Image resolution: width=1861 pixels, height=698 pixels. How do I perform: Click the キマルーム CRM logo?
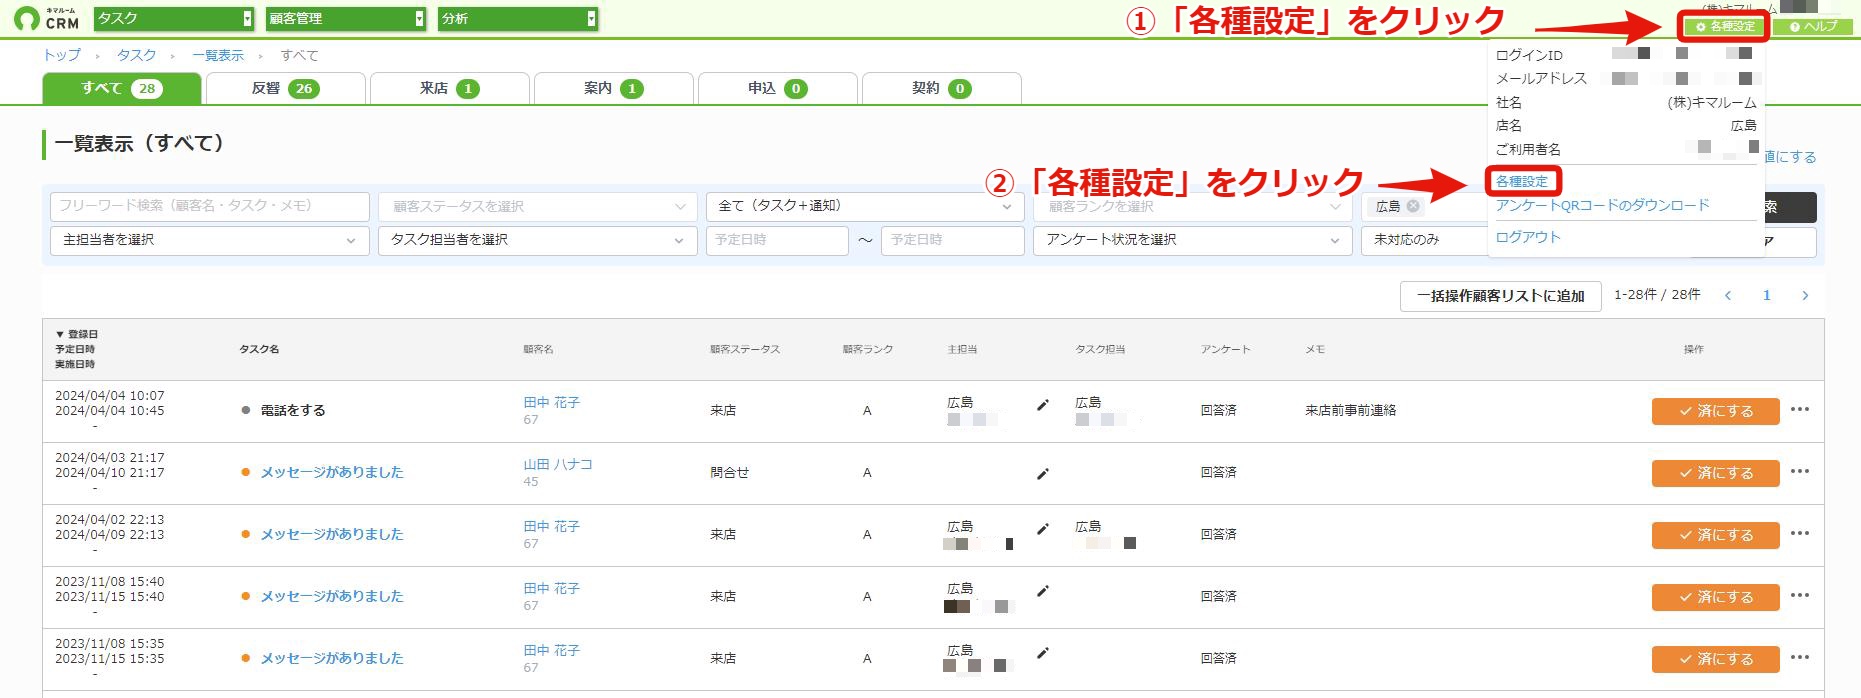[47, 18]
